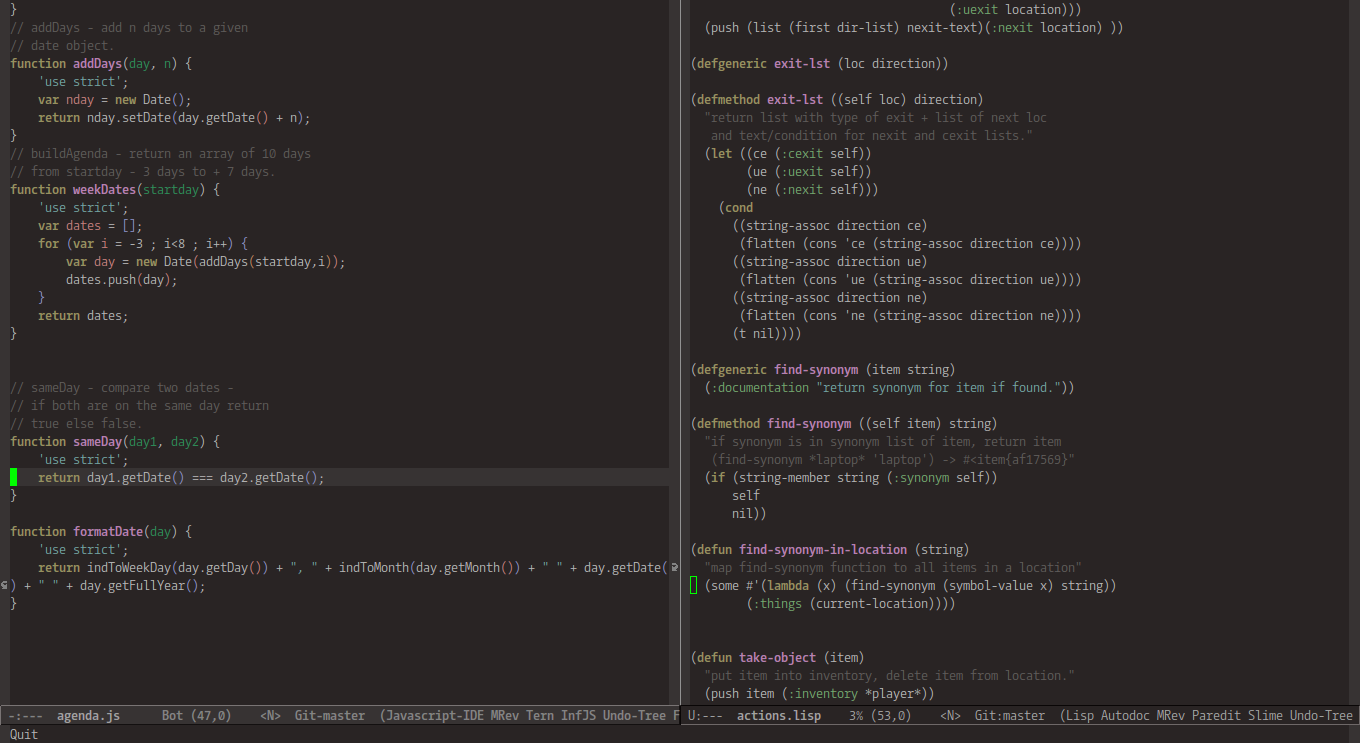The width and height of the screenshot is (1360, 743).
Task: Click the 'defgeneric find-synonym' form
Action: [823, 370]
